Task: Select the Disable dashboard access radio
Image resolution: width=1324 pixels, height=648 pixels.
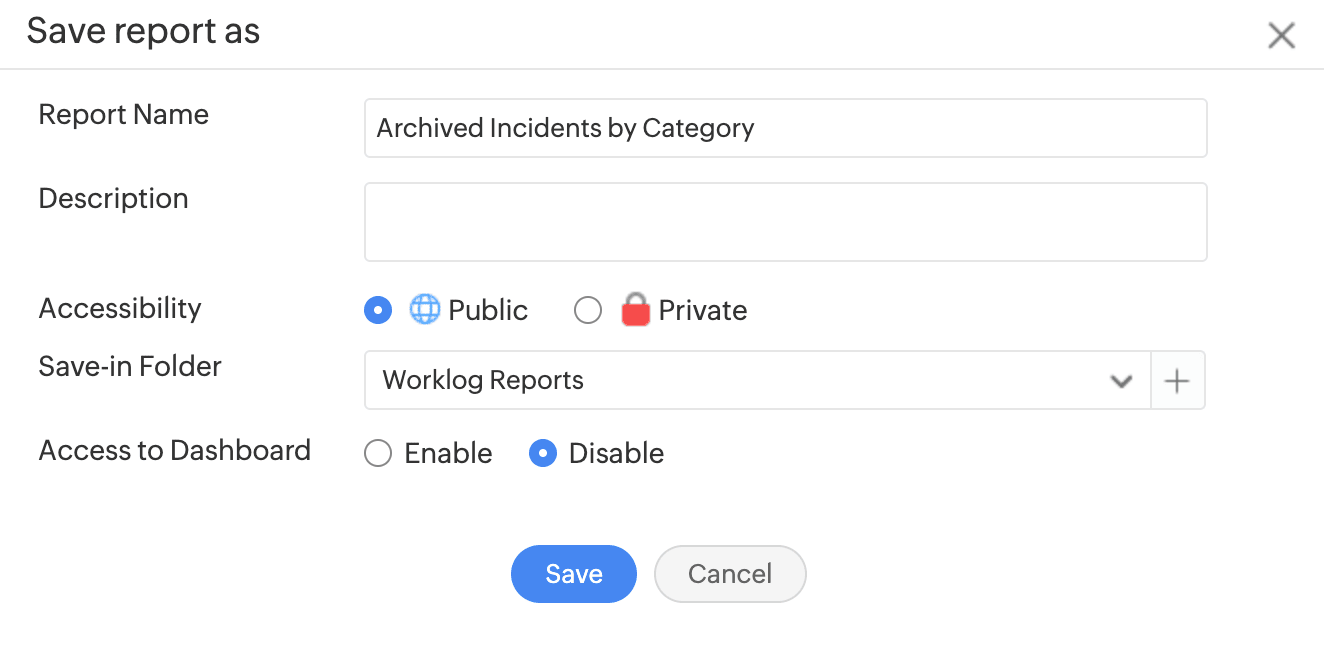Action: tap(542, 454)
